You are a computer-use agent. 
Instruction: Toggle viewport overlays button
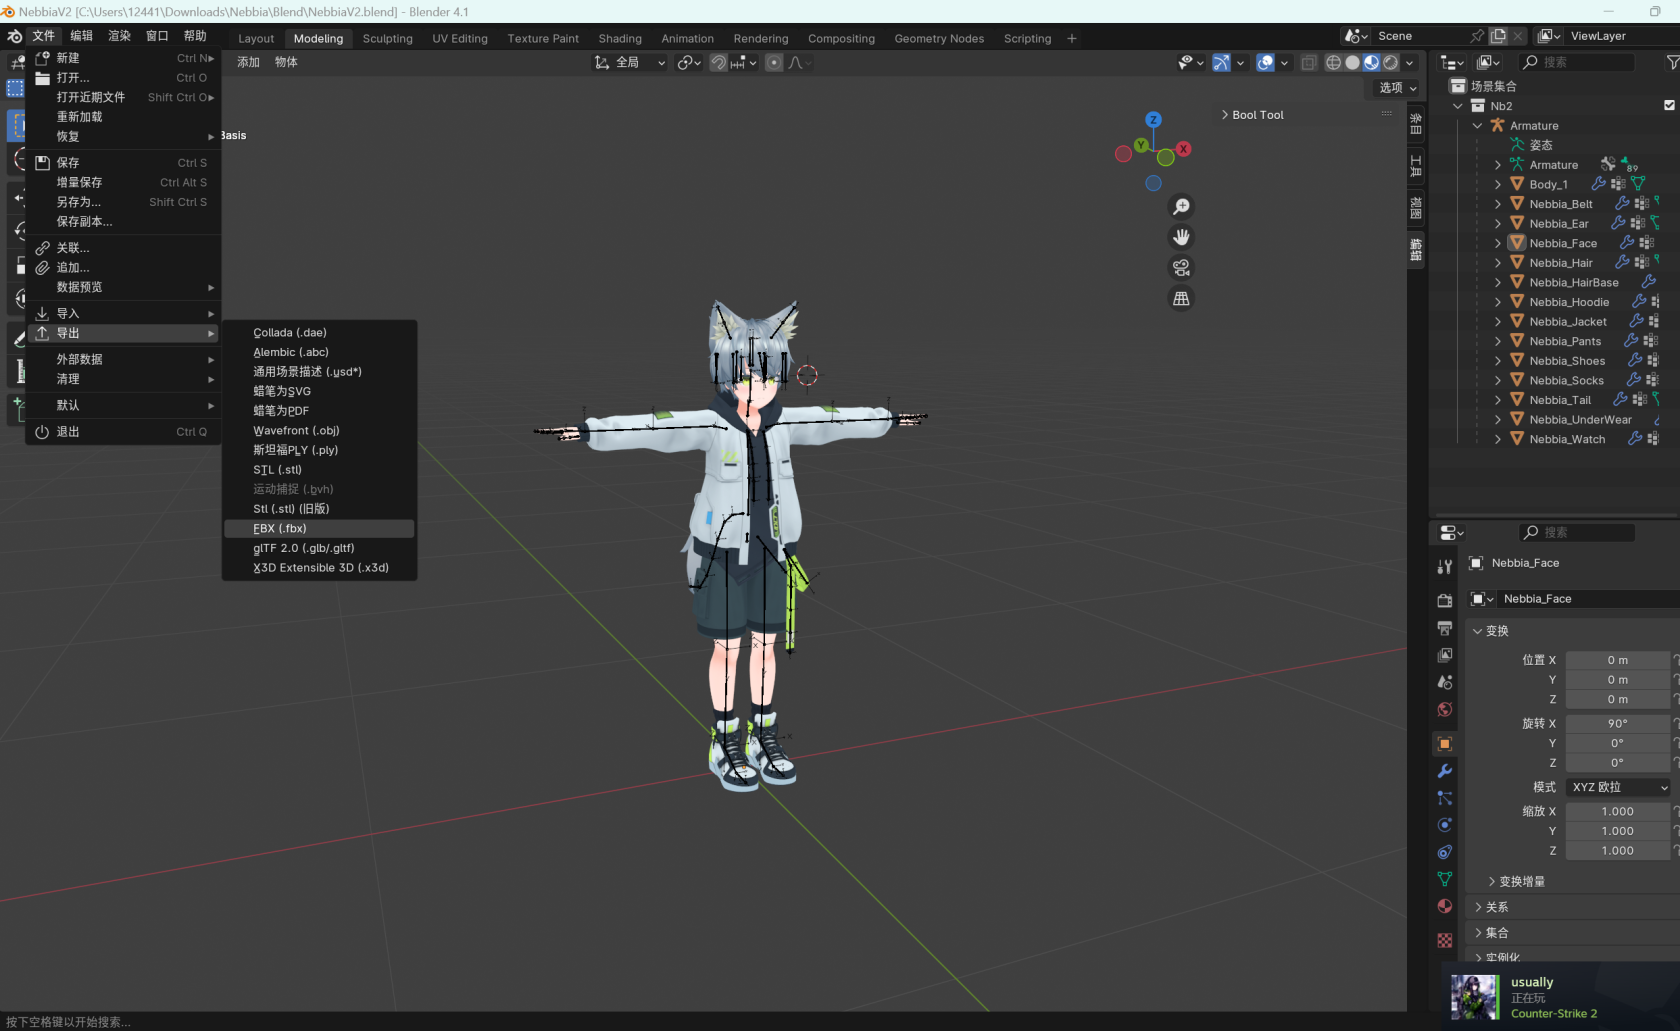[1265, 62]
